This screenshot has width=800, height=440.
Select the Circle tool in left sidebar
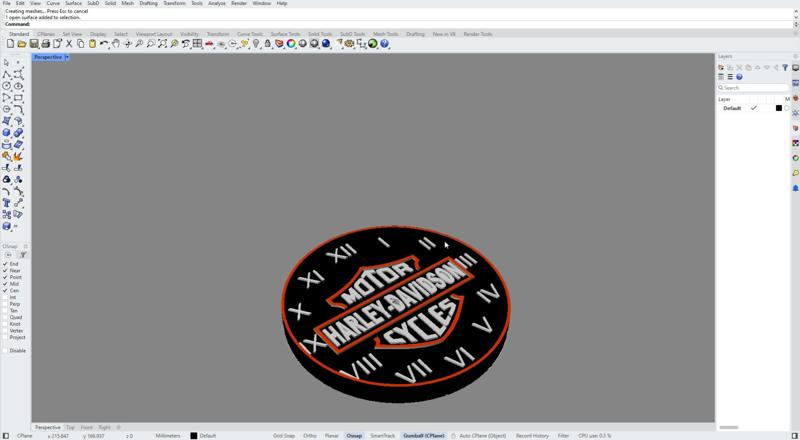pos(6,86)
